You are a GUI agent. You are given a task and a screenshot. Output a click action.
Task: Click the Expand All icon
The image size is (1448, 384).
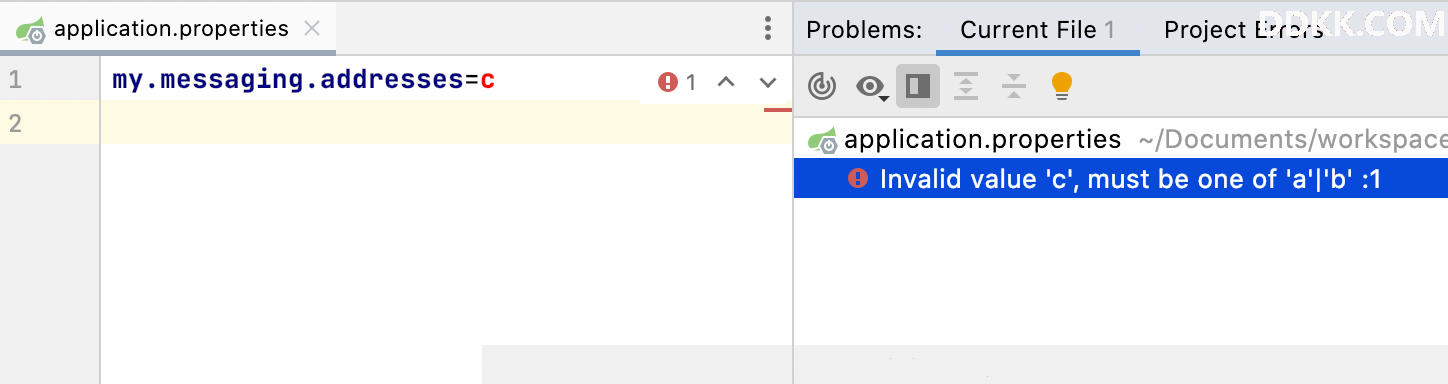point(965,87)
